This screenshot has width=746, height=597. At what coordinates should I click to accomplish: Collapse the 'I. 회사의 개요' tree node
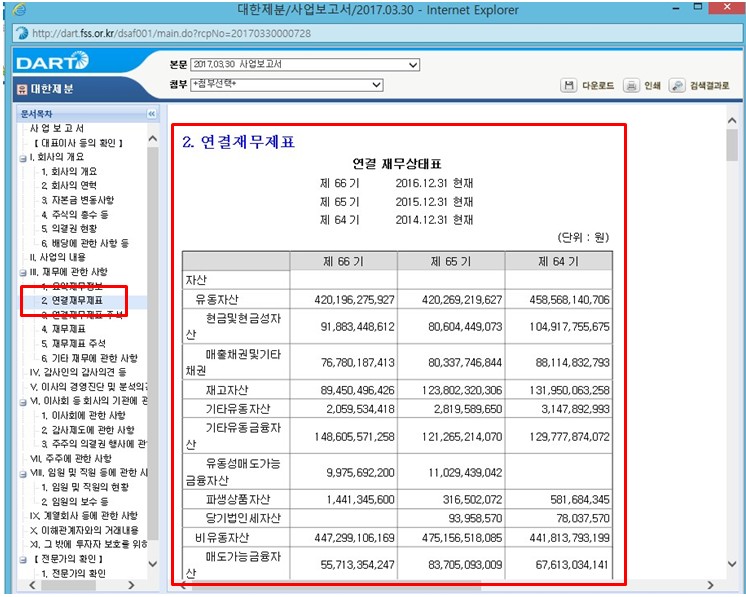(24, 157)
